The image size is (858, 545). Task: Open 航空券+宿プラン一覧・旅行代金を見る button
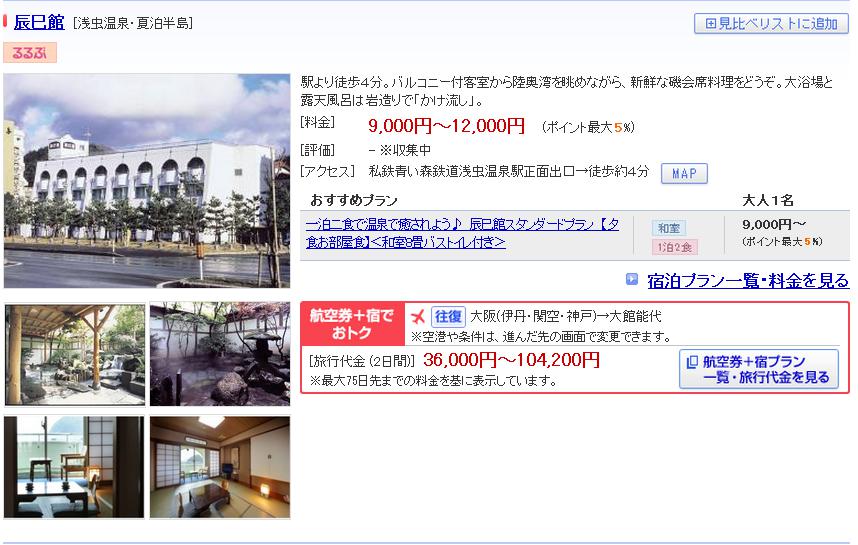[x=758, y=369]
